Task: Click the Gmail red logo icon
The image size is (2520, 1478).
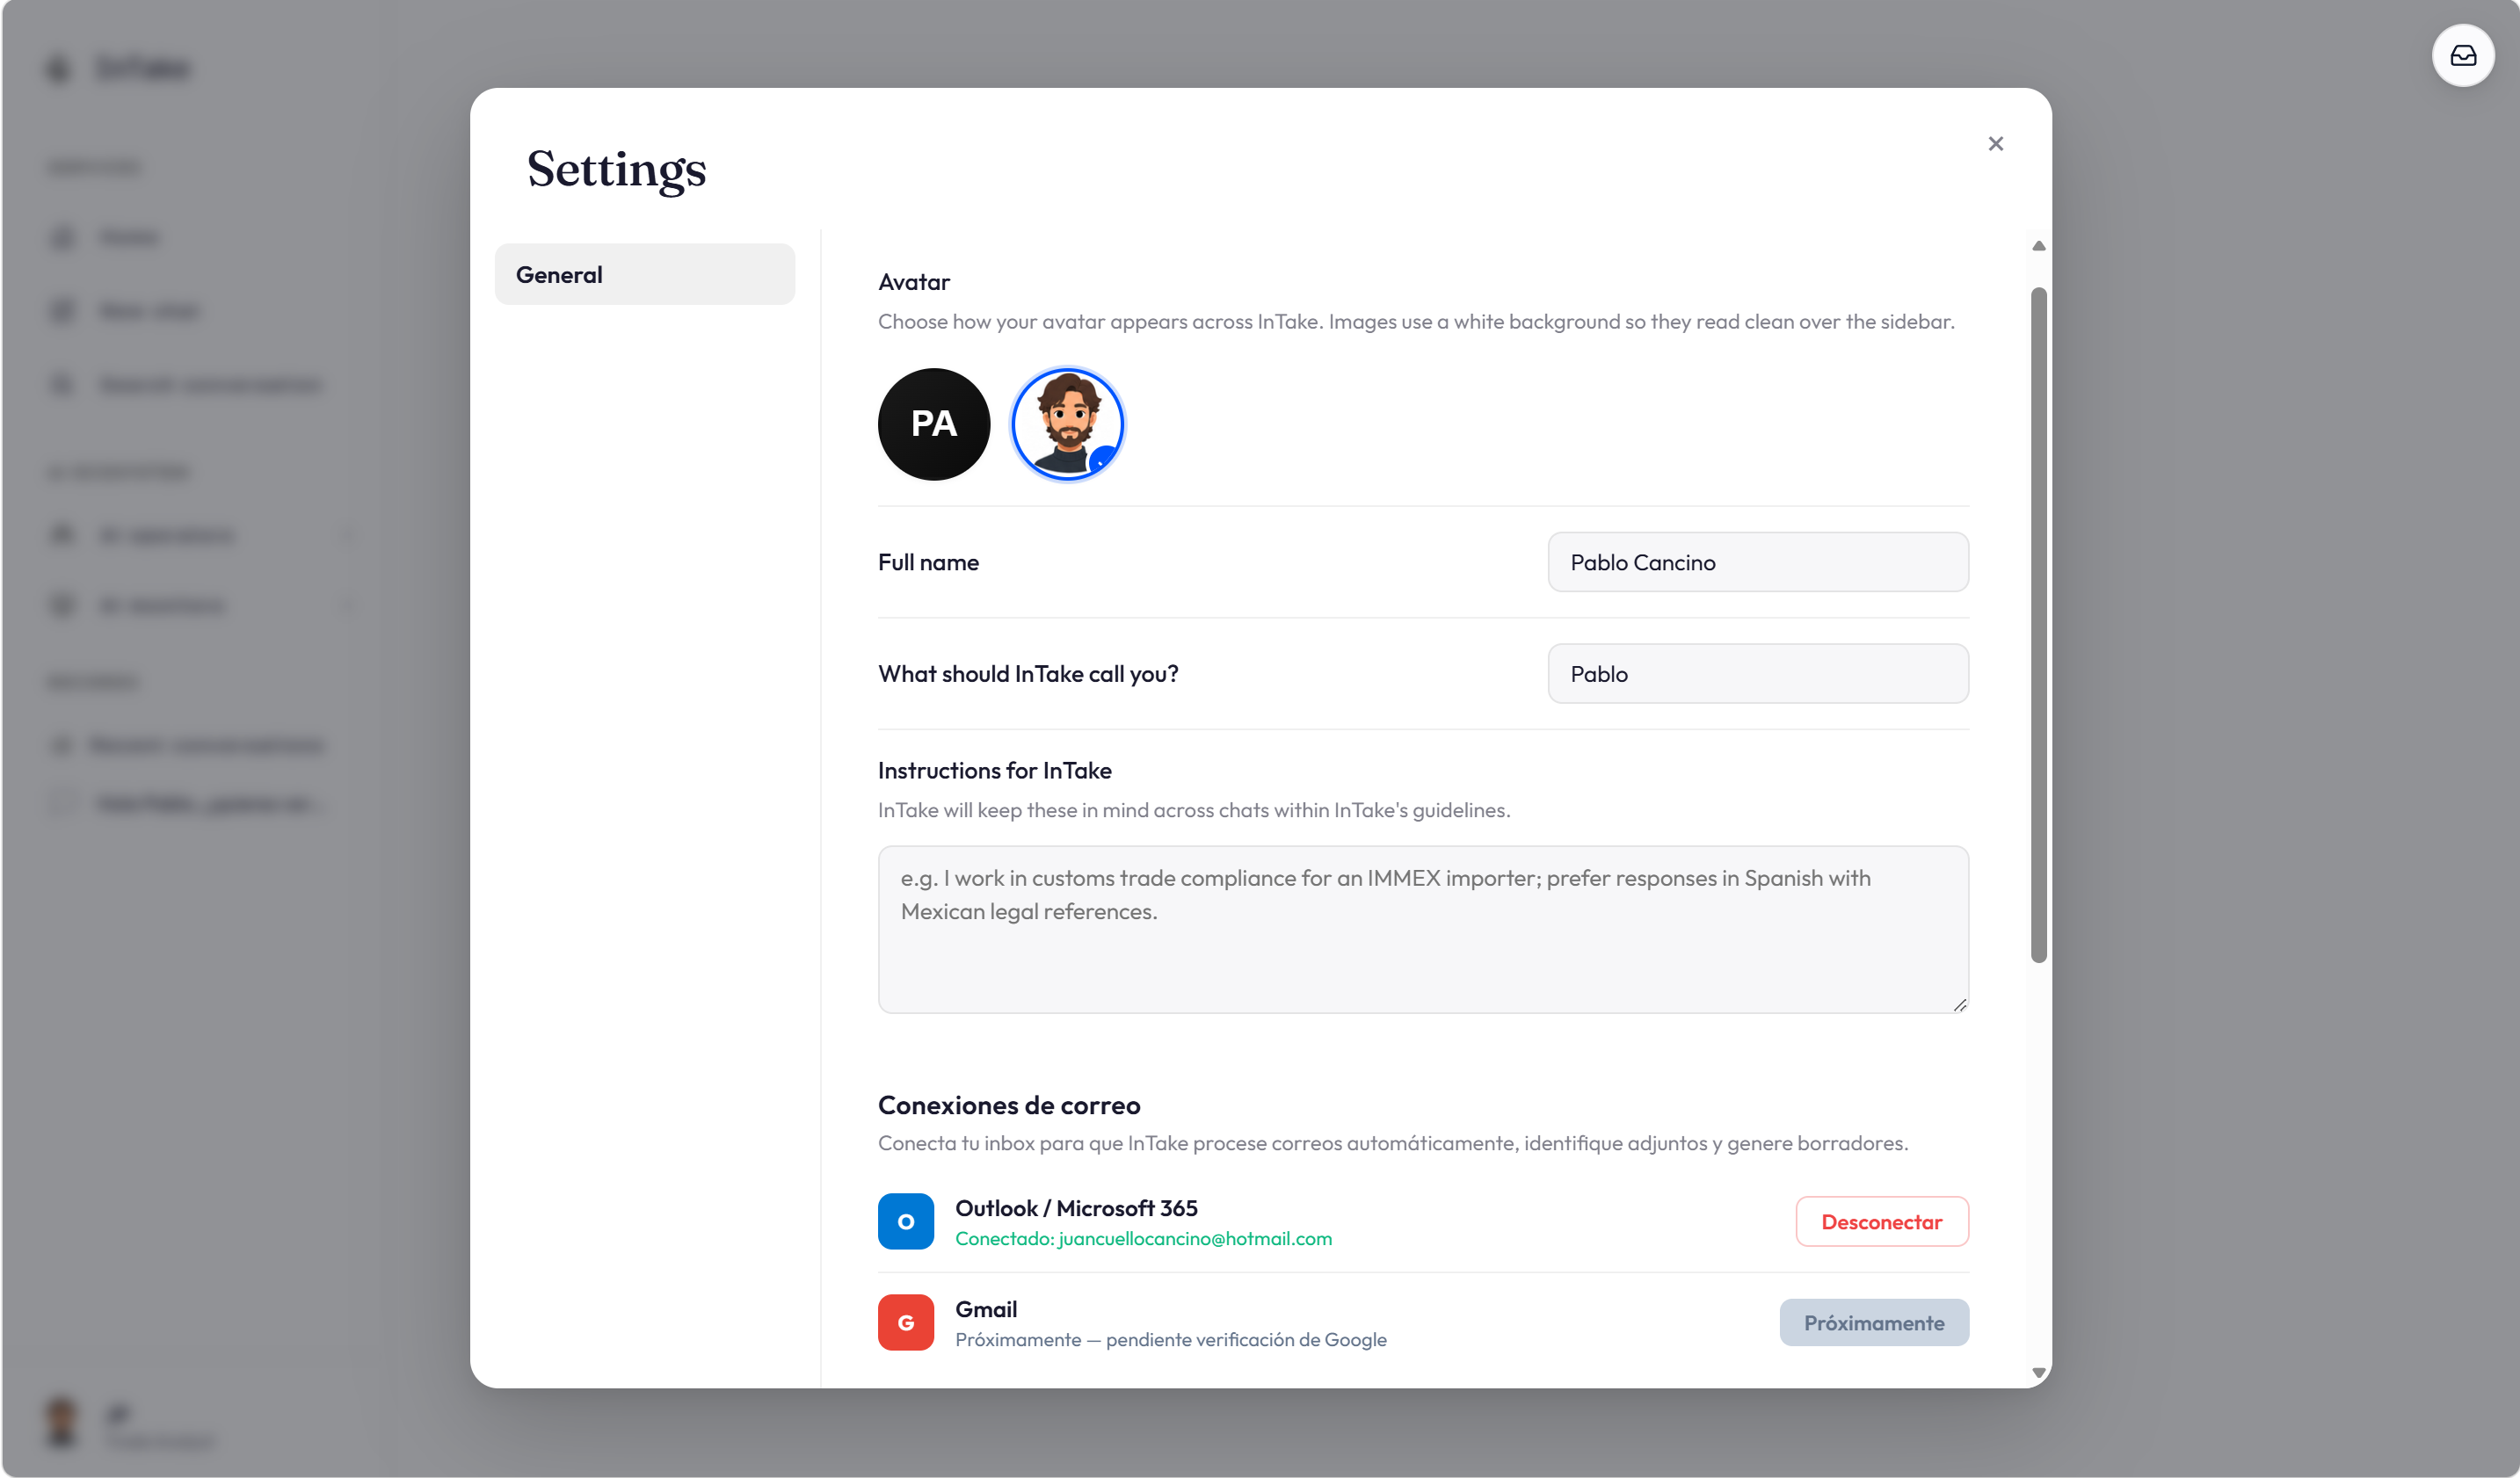Action: click(906, 1322)
